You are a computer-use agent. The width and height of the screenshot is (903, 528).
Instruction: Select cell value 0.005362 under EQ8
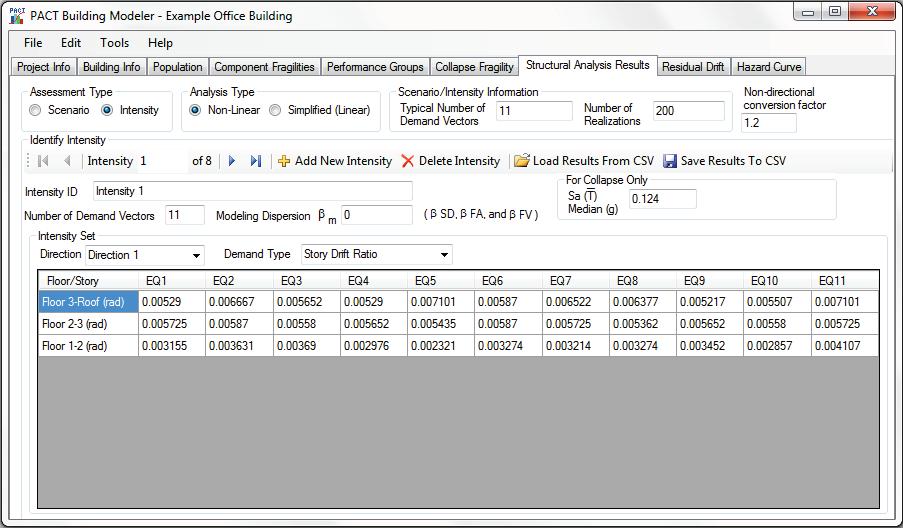(x=643, y=324)
